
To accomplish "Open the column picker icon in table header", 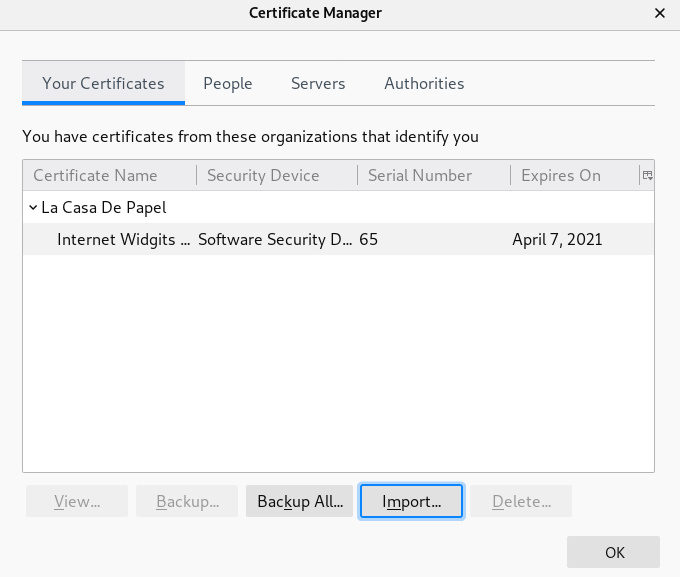I will pyautogui.click(x=647, y=175).
